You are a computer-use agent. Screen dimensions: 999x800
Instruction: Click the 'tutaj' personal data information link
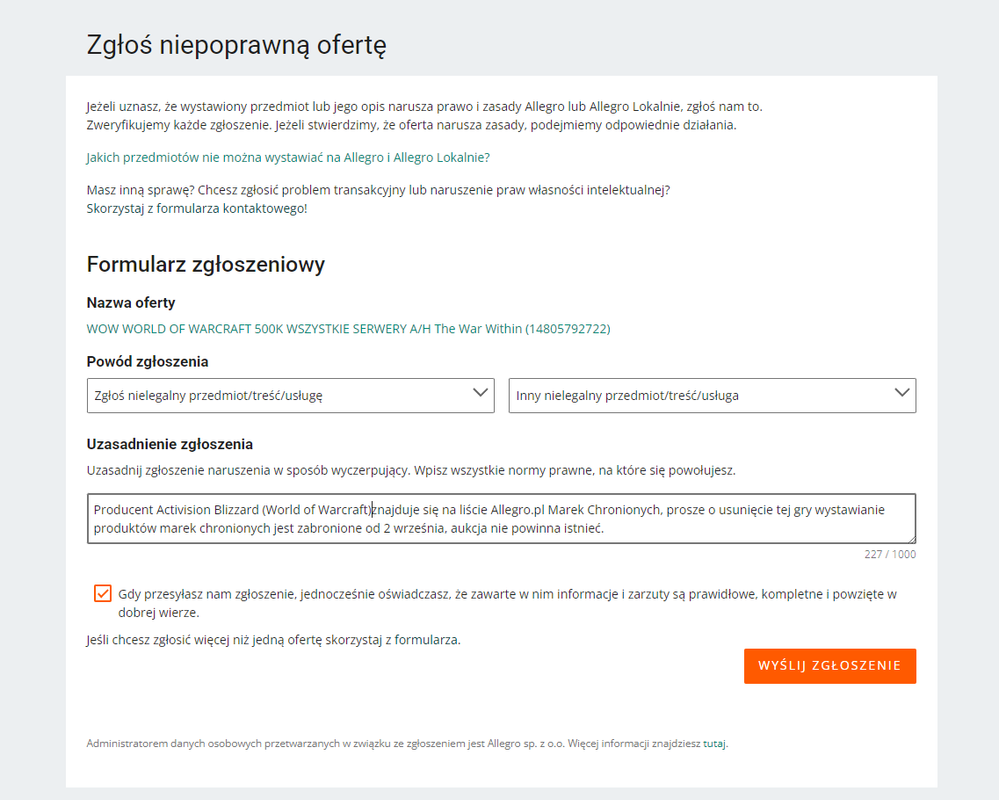click(x=714, y=743)
